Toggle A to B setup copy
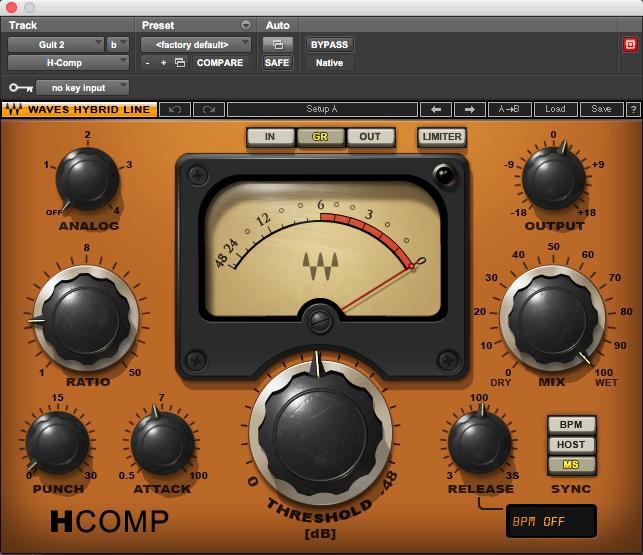This screenshot has width=643, height=555. tap(509, 110)
